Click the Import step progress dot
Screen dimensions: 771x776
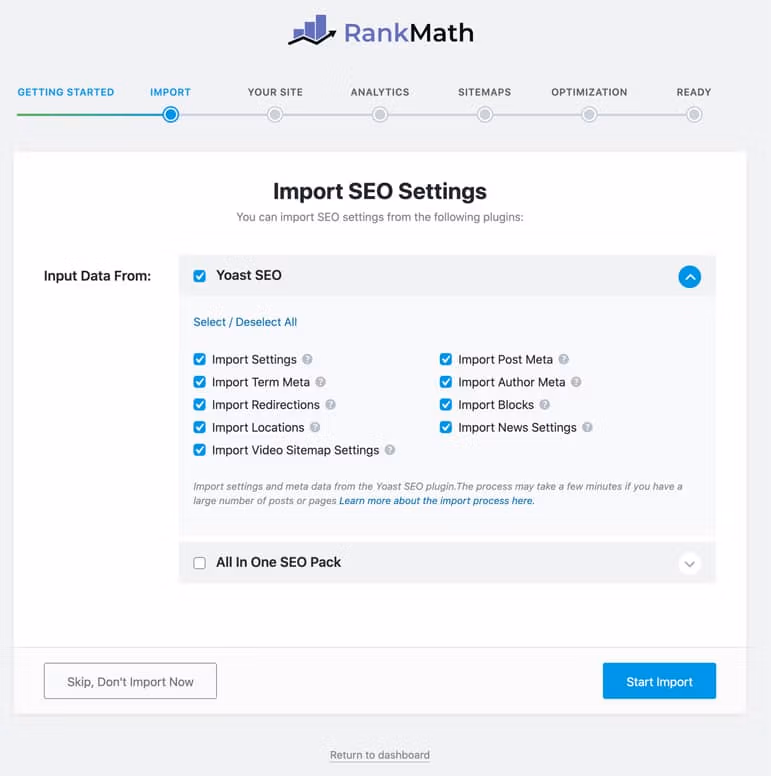[x=171, y=115]
